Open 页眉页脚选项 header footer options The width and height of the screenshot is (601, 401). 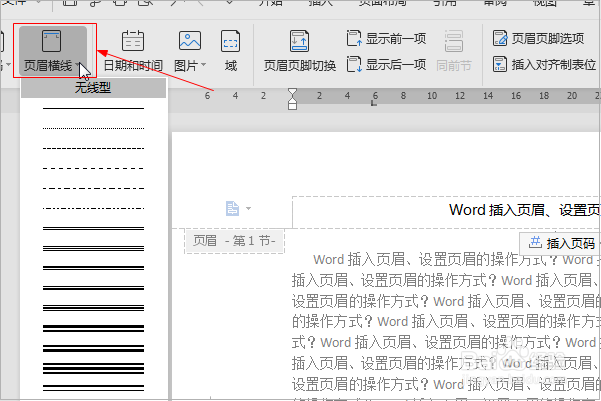point(538,38)
